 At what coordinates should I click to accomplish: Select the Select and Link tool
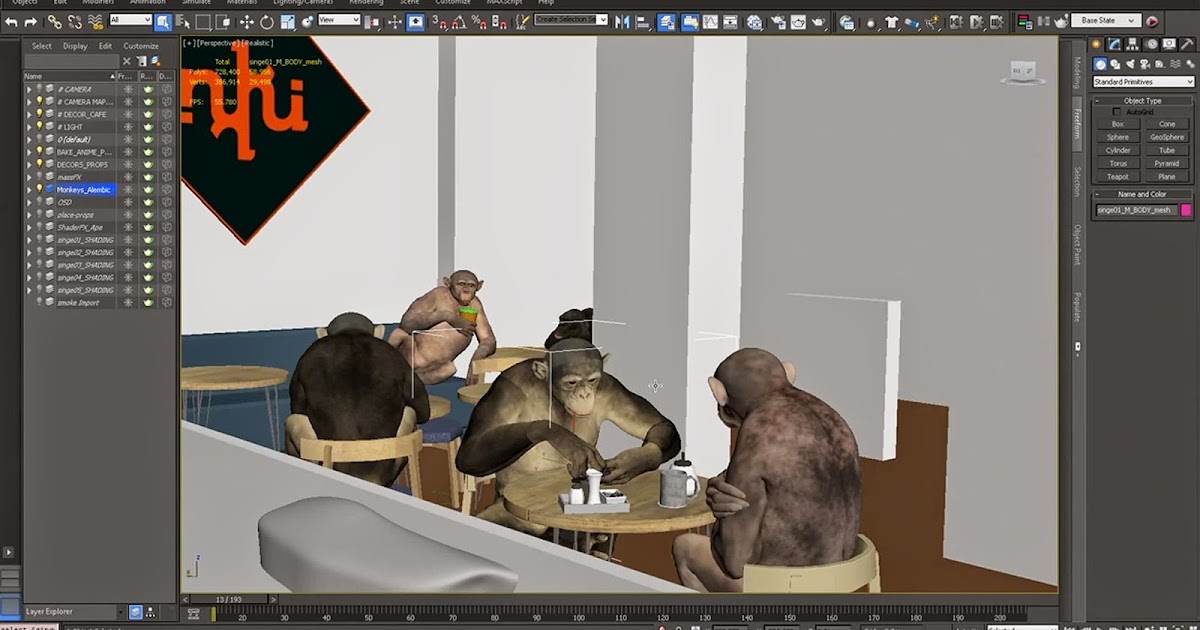[55, 21]
